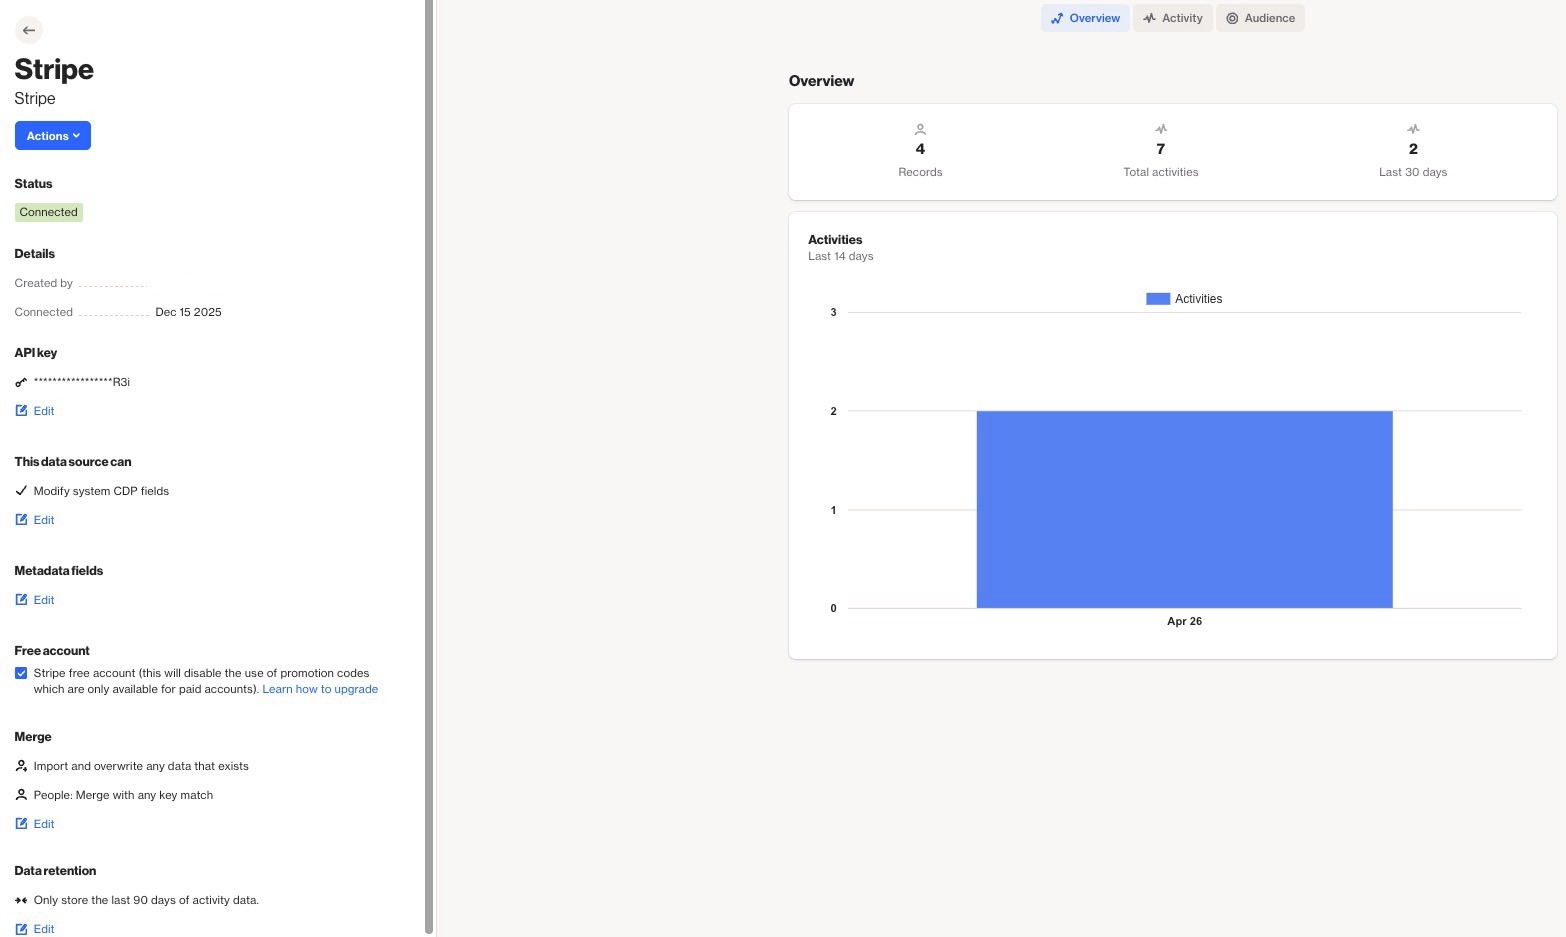Click the Connected status badge
This screenshot has width=1566, height=937.
click(x=49, y=212)
